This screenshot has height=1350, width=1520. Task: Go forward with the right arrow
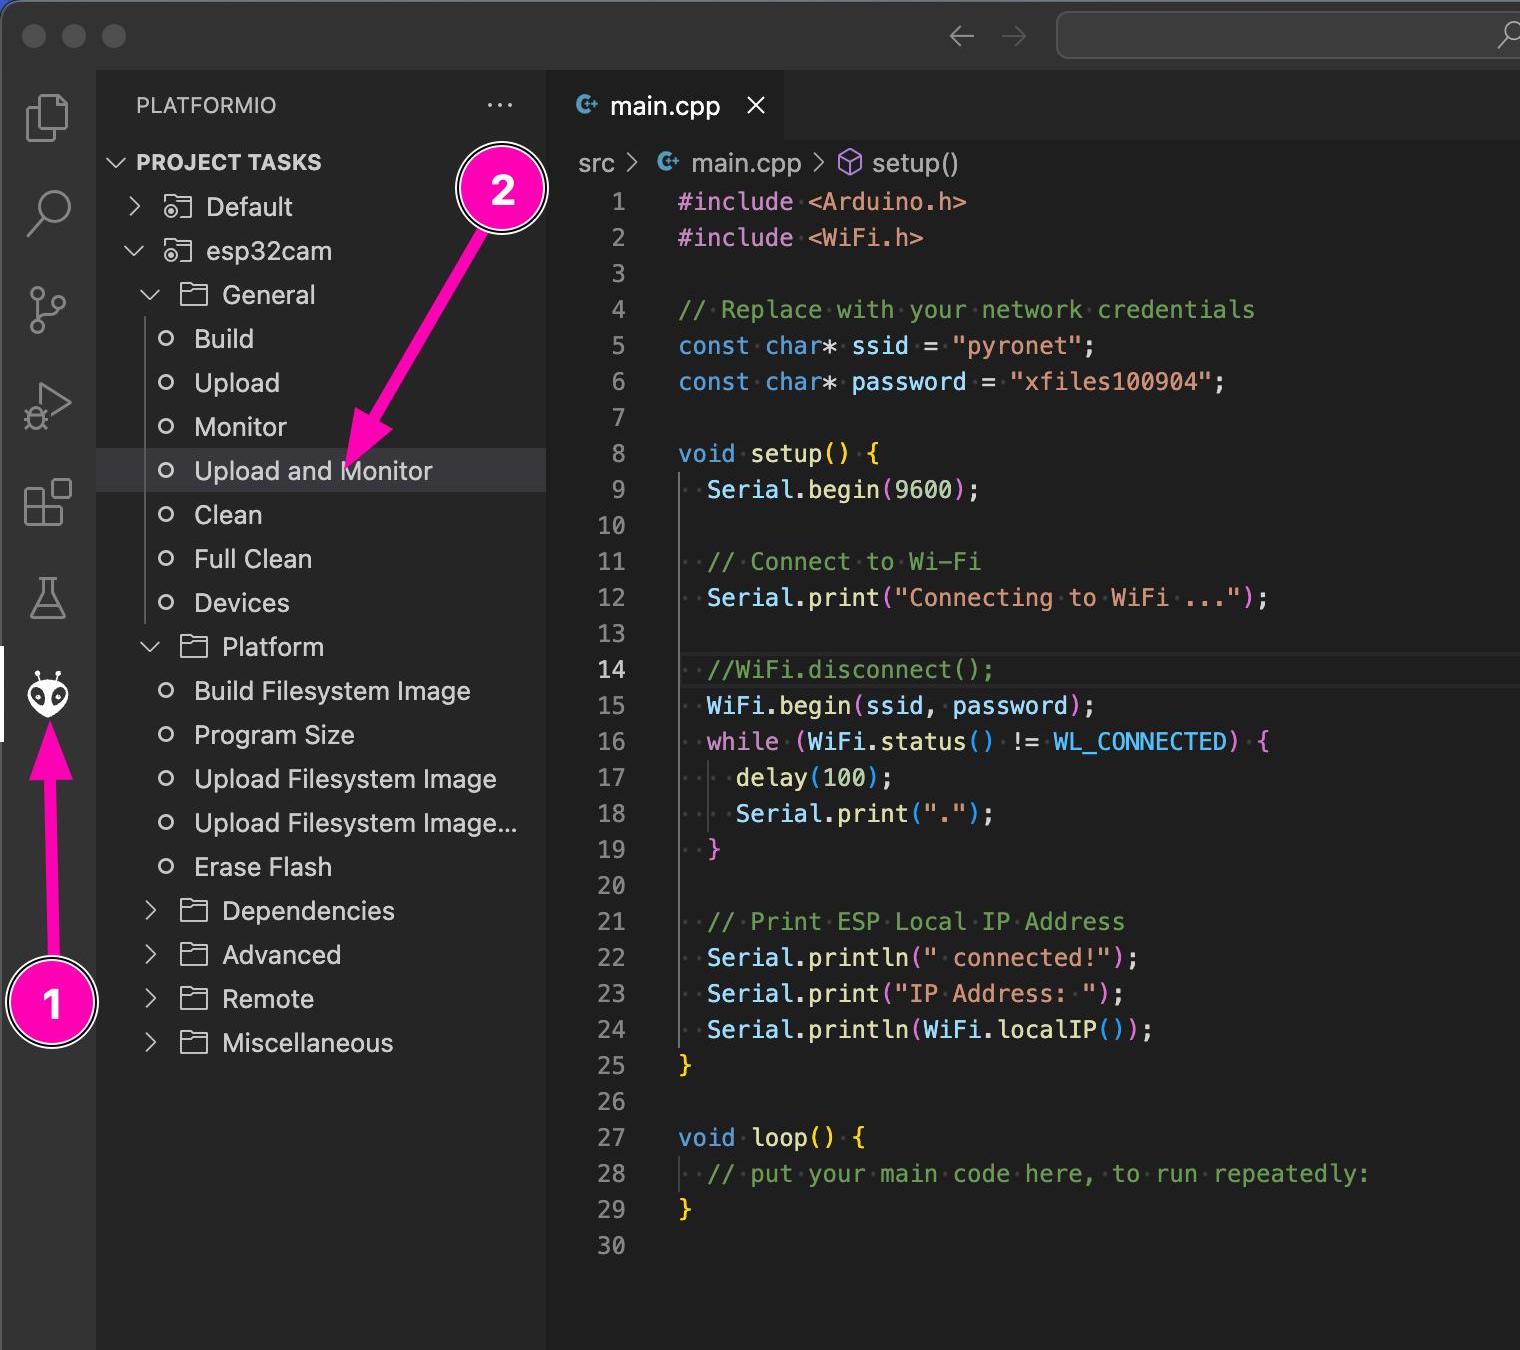pos(1014,37)
